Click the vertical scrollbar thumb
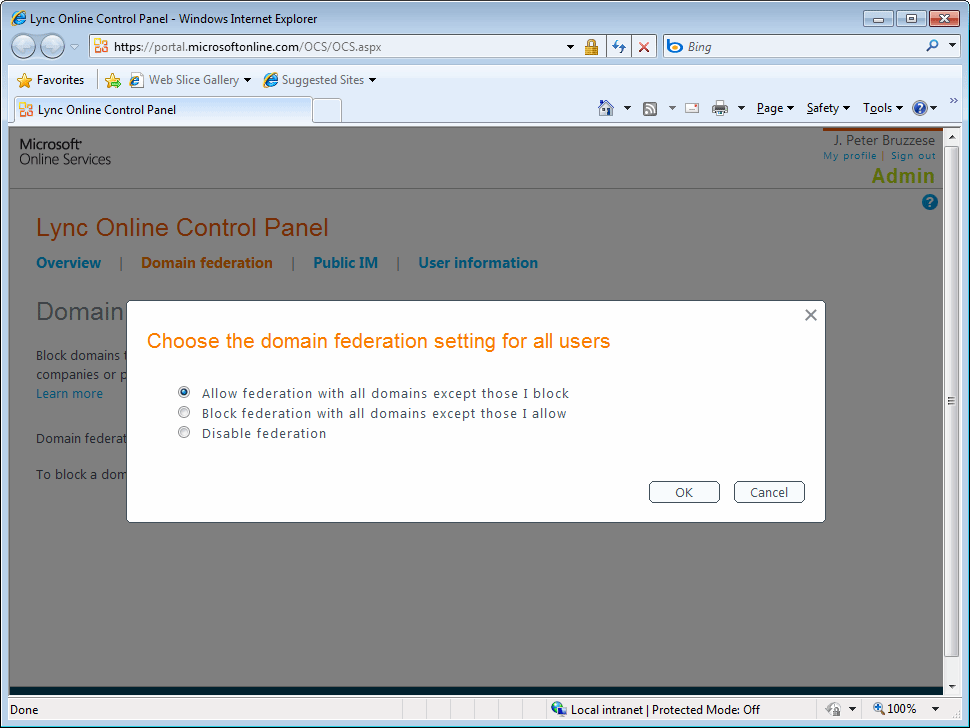The width and height of the screenshot is (970, 728). [952, 401]
